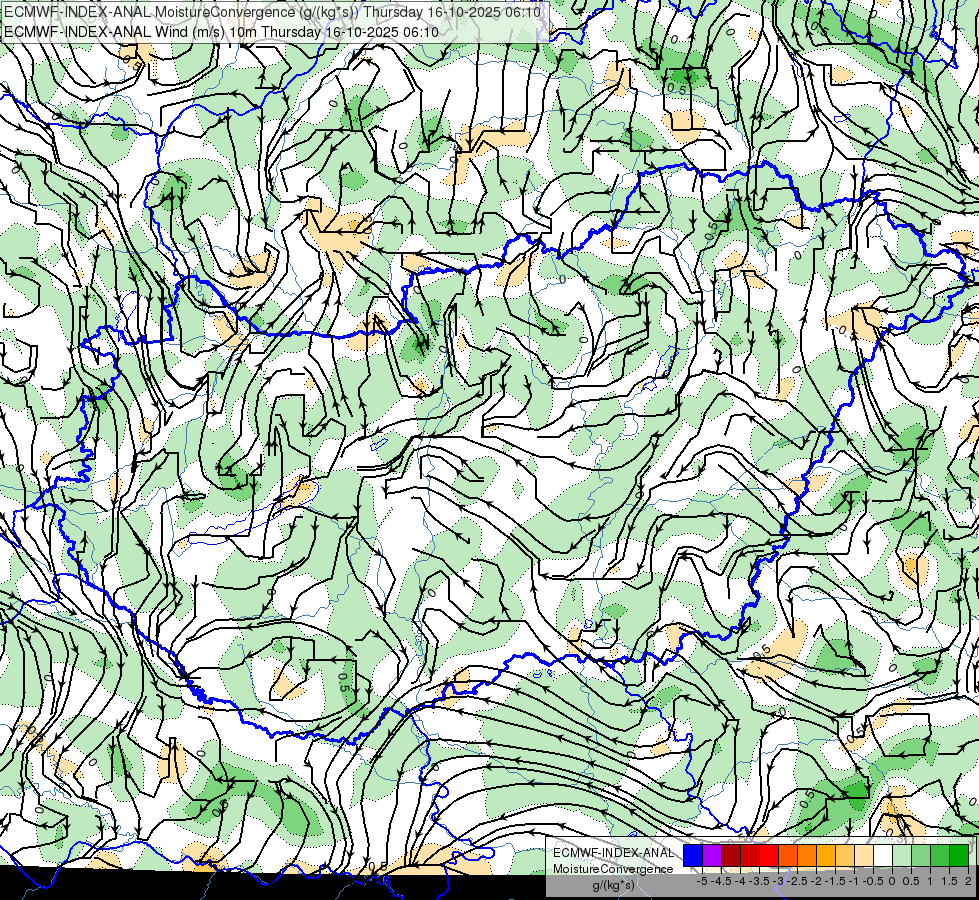Click the -2.5 tick label in legend
Image resolution: width=979 pixels, height=900 pixels.
(x=797, y=881)
